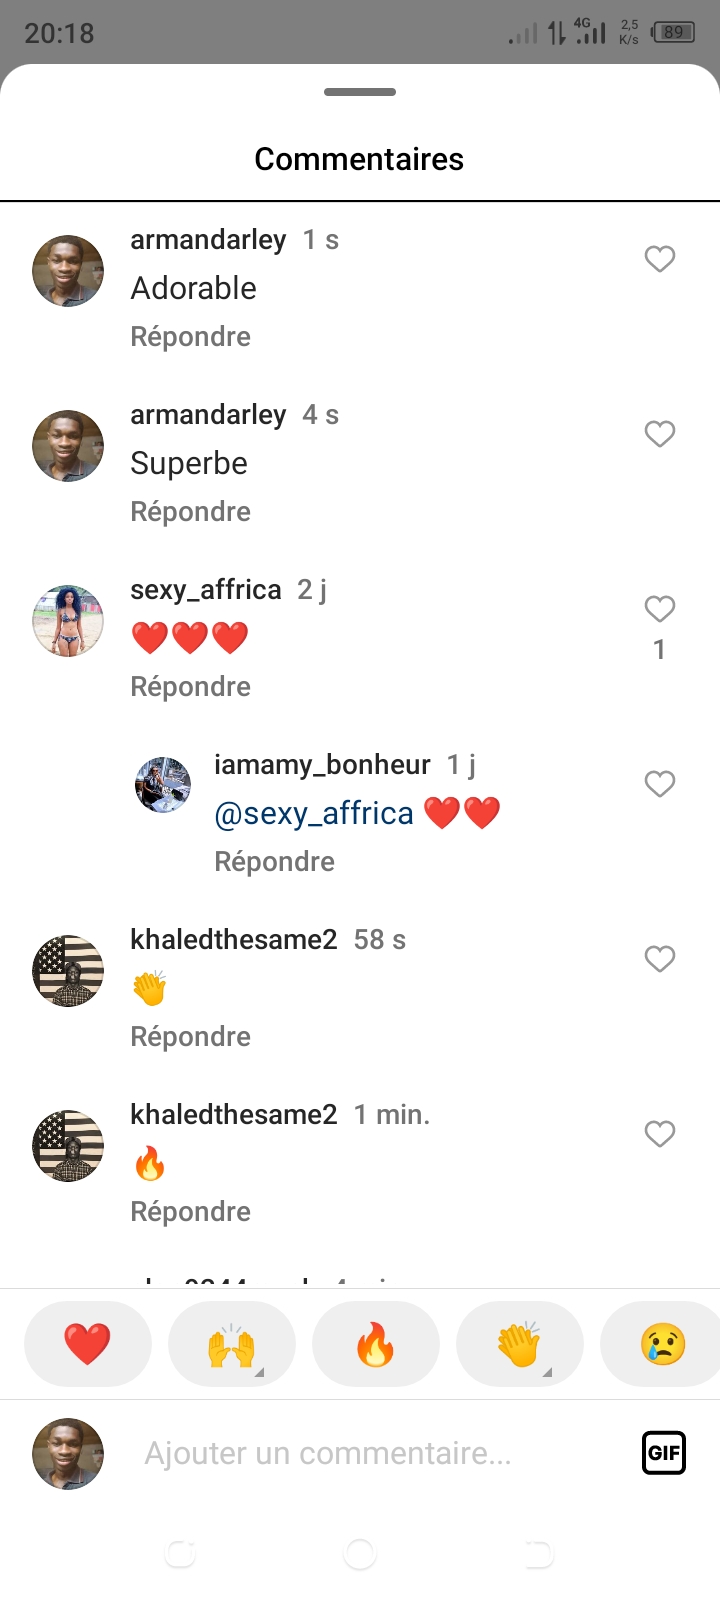
Task: Insert the crying face quick reaction
Action: pos(662,1344)
